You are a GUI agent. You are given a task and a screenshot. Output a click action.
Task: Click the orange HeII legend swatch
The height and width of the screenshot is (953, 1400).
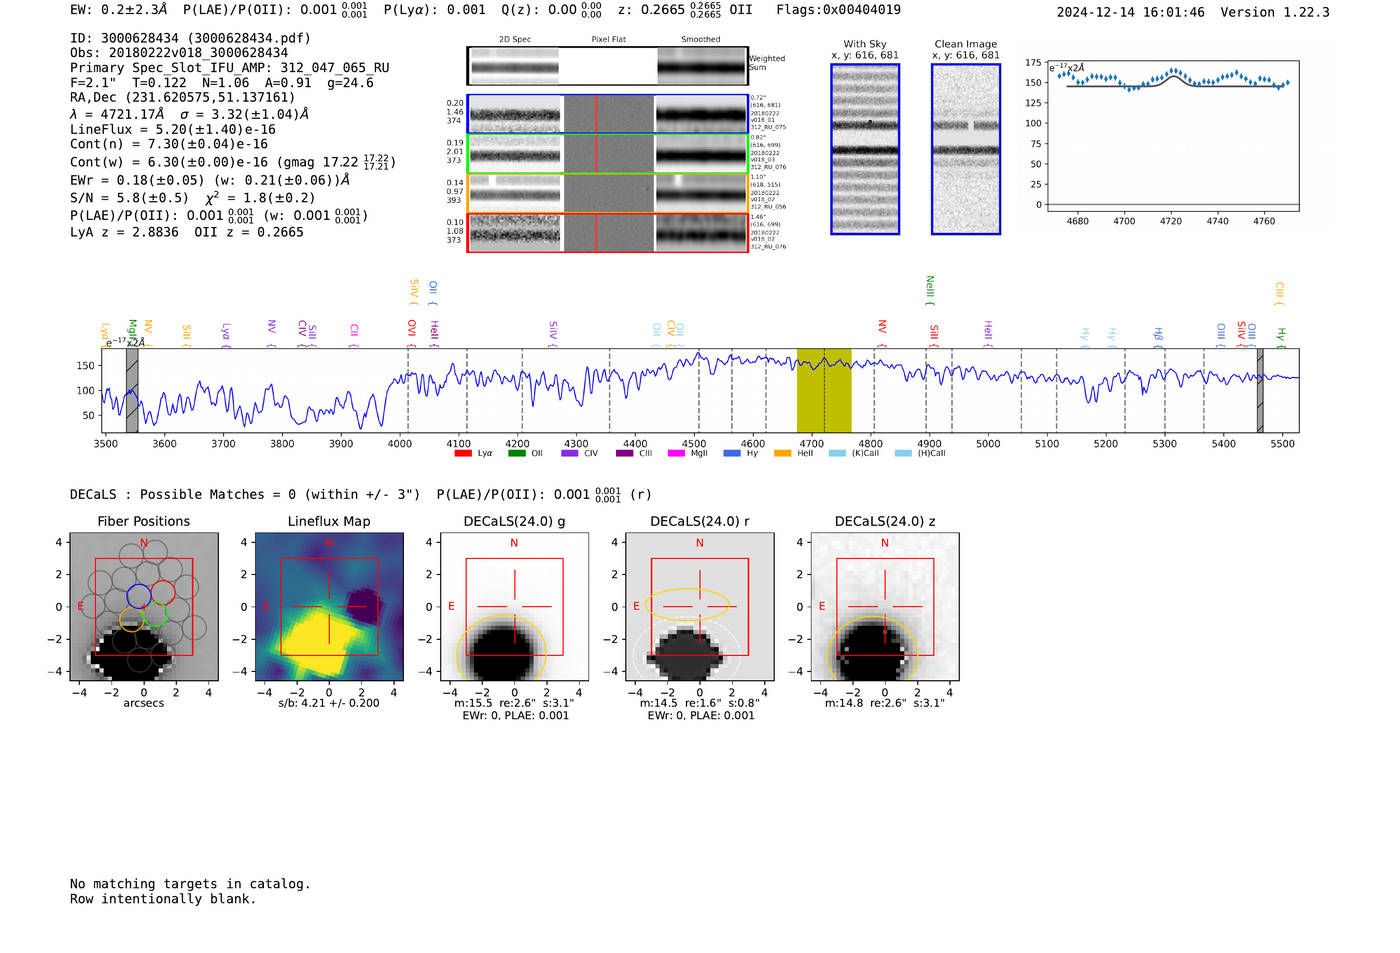click(782, 454)
